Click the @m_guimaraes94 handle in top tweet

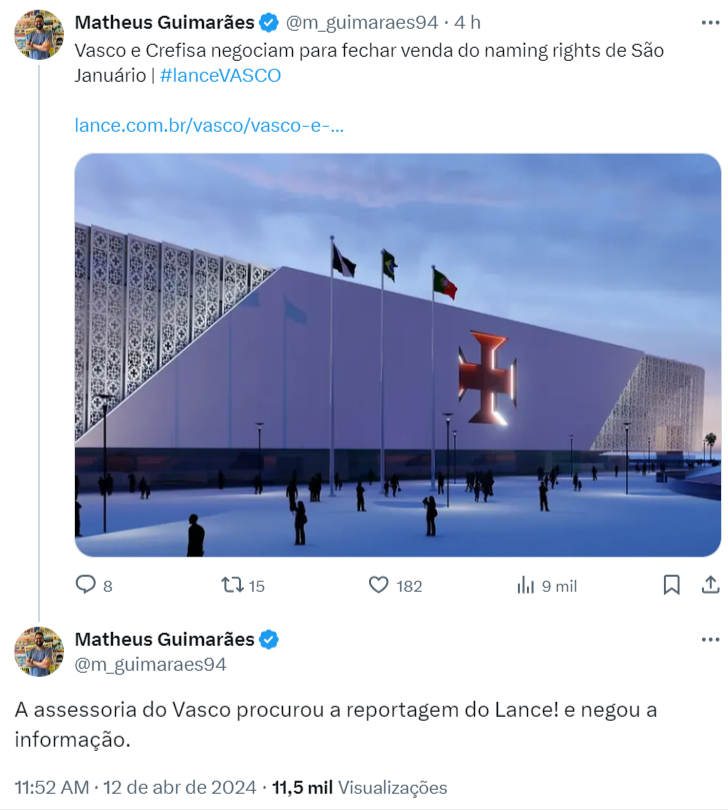362,23
